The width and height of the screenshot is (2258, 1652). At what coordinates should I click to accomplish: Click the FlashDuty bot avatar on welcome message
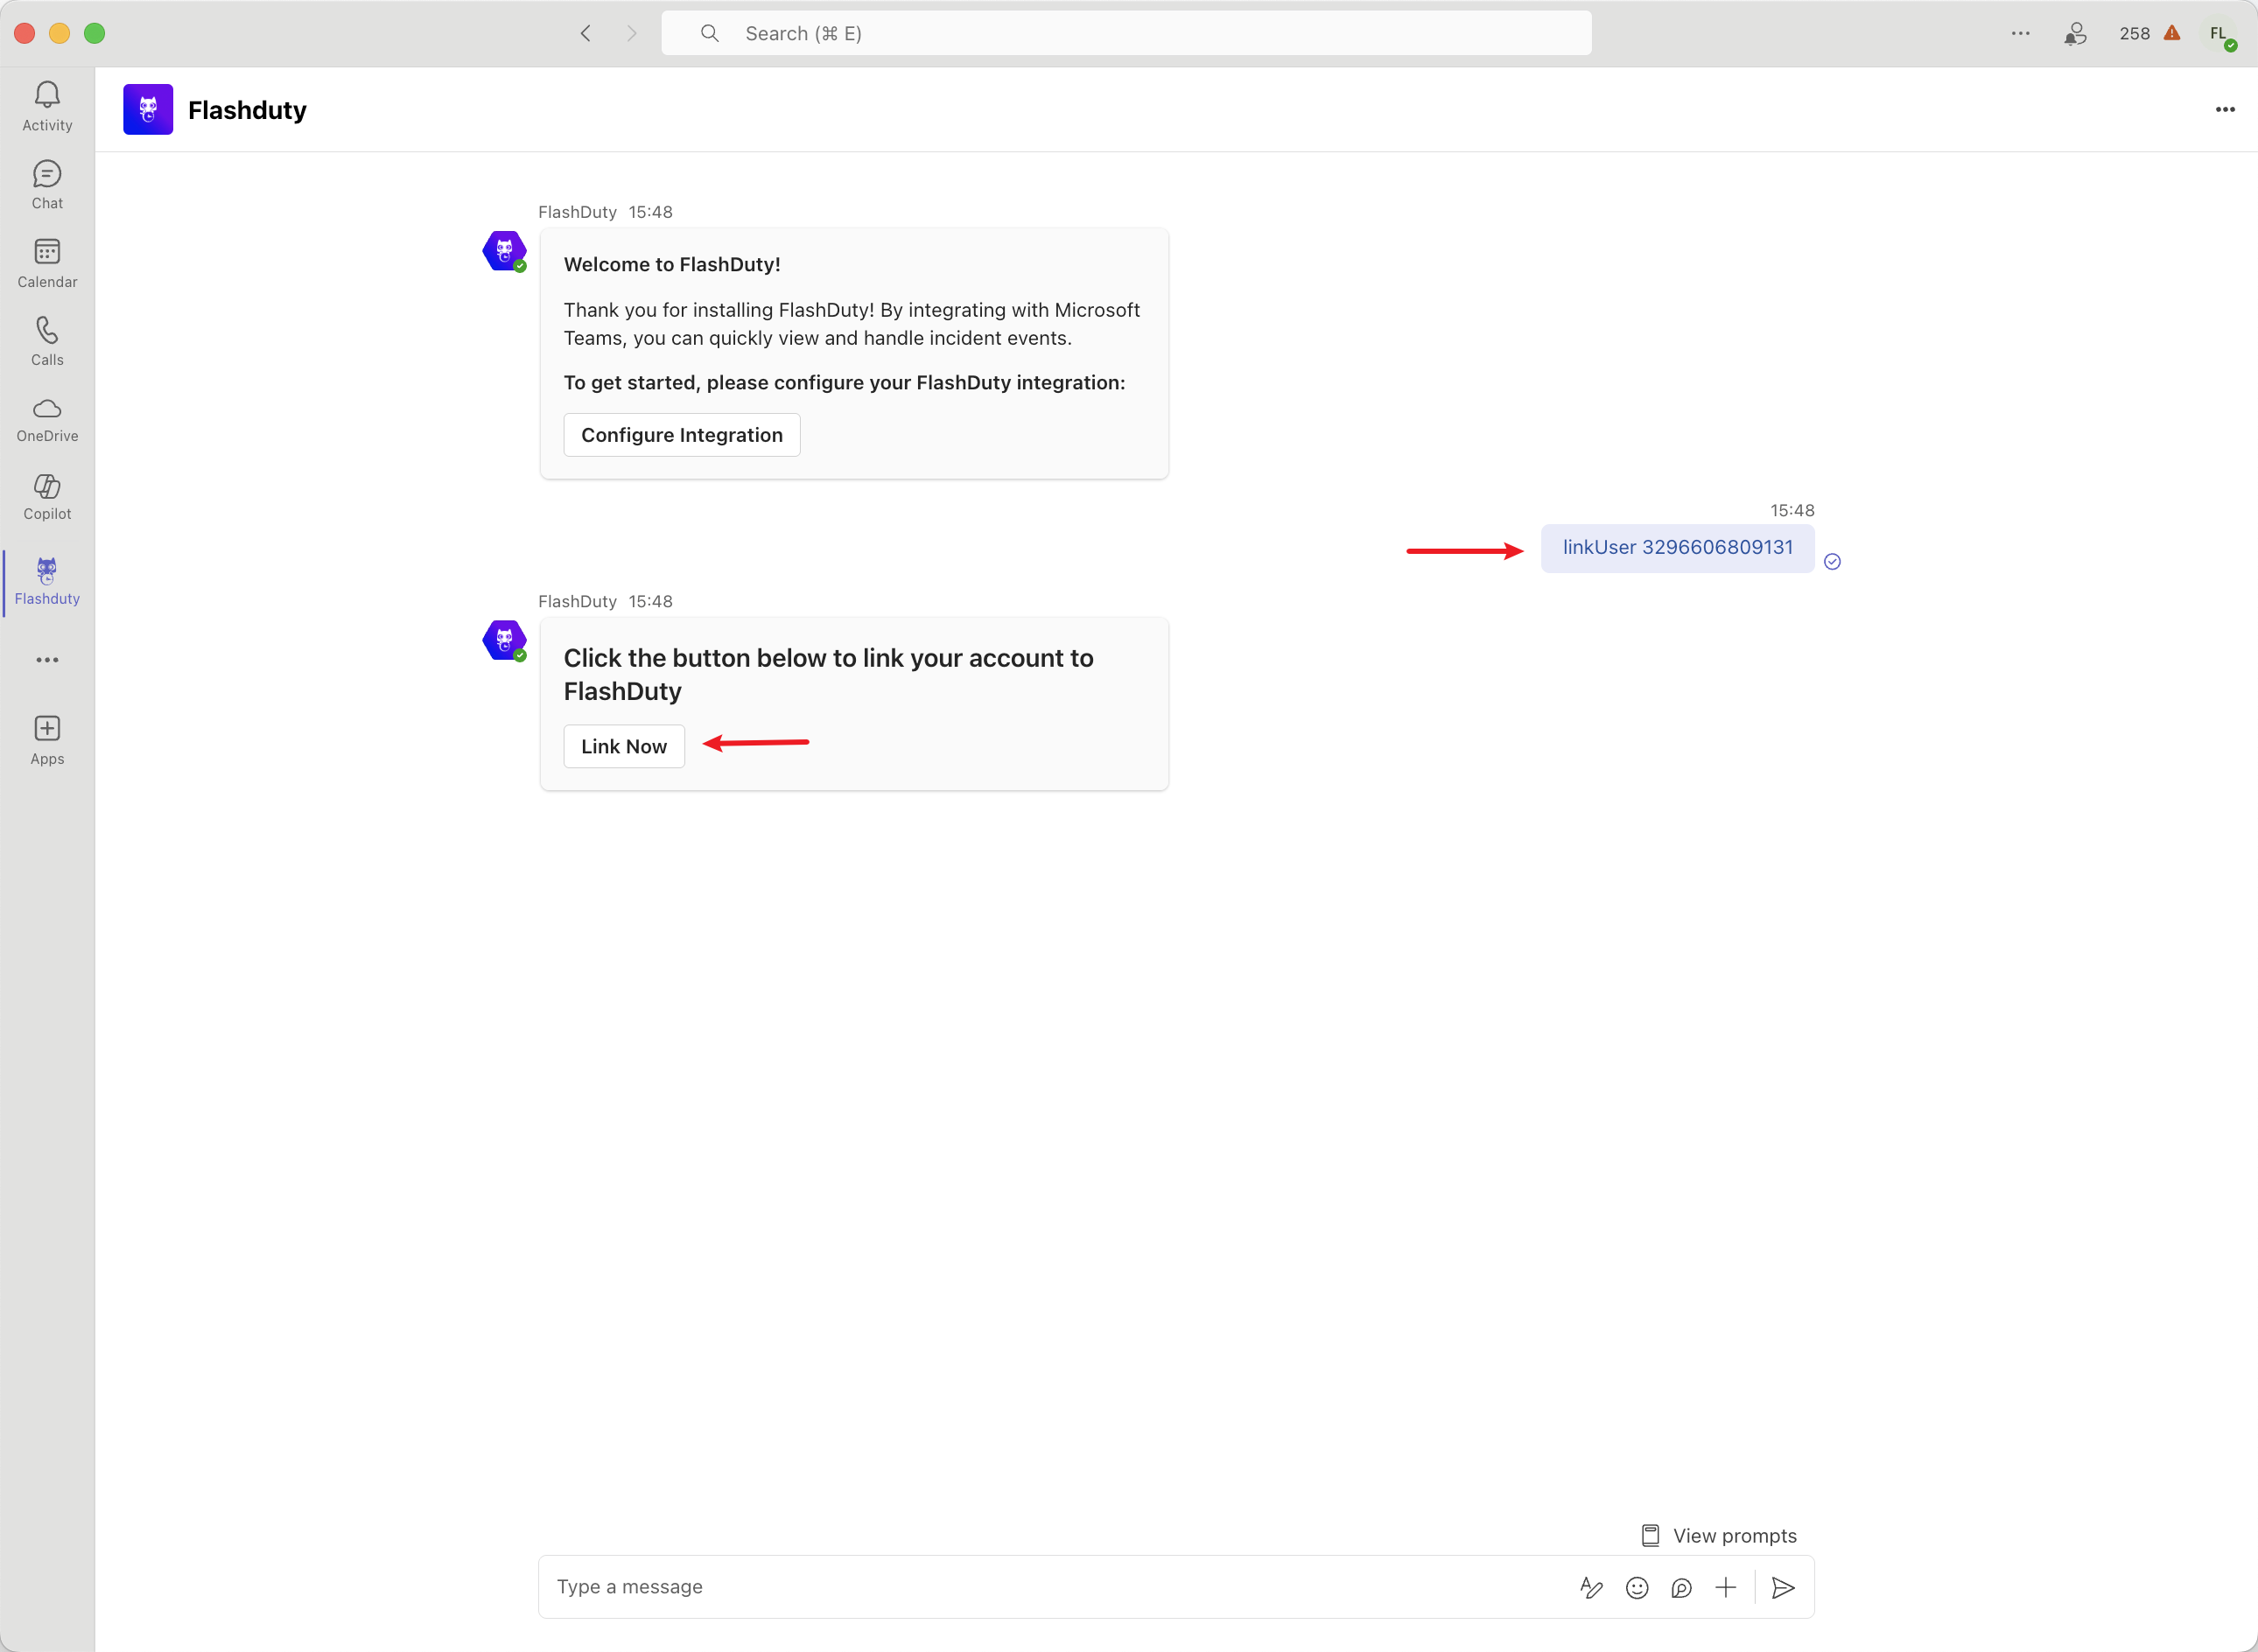[x=504, y=251]
